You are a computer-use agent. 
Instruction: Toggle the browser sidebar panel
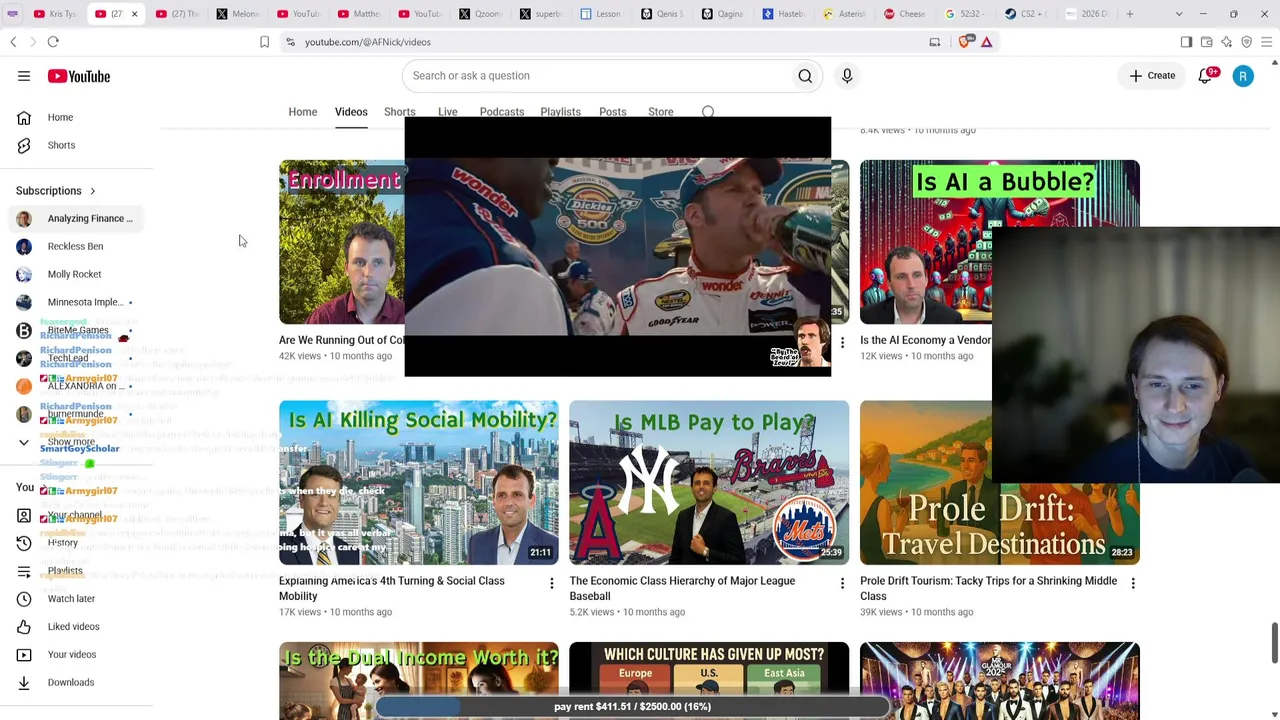(1186, 42)
